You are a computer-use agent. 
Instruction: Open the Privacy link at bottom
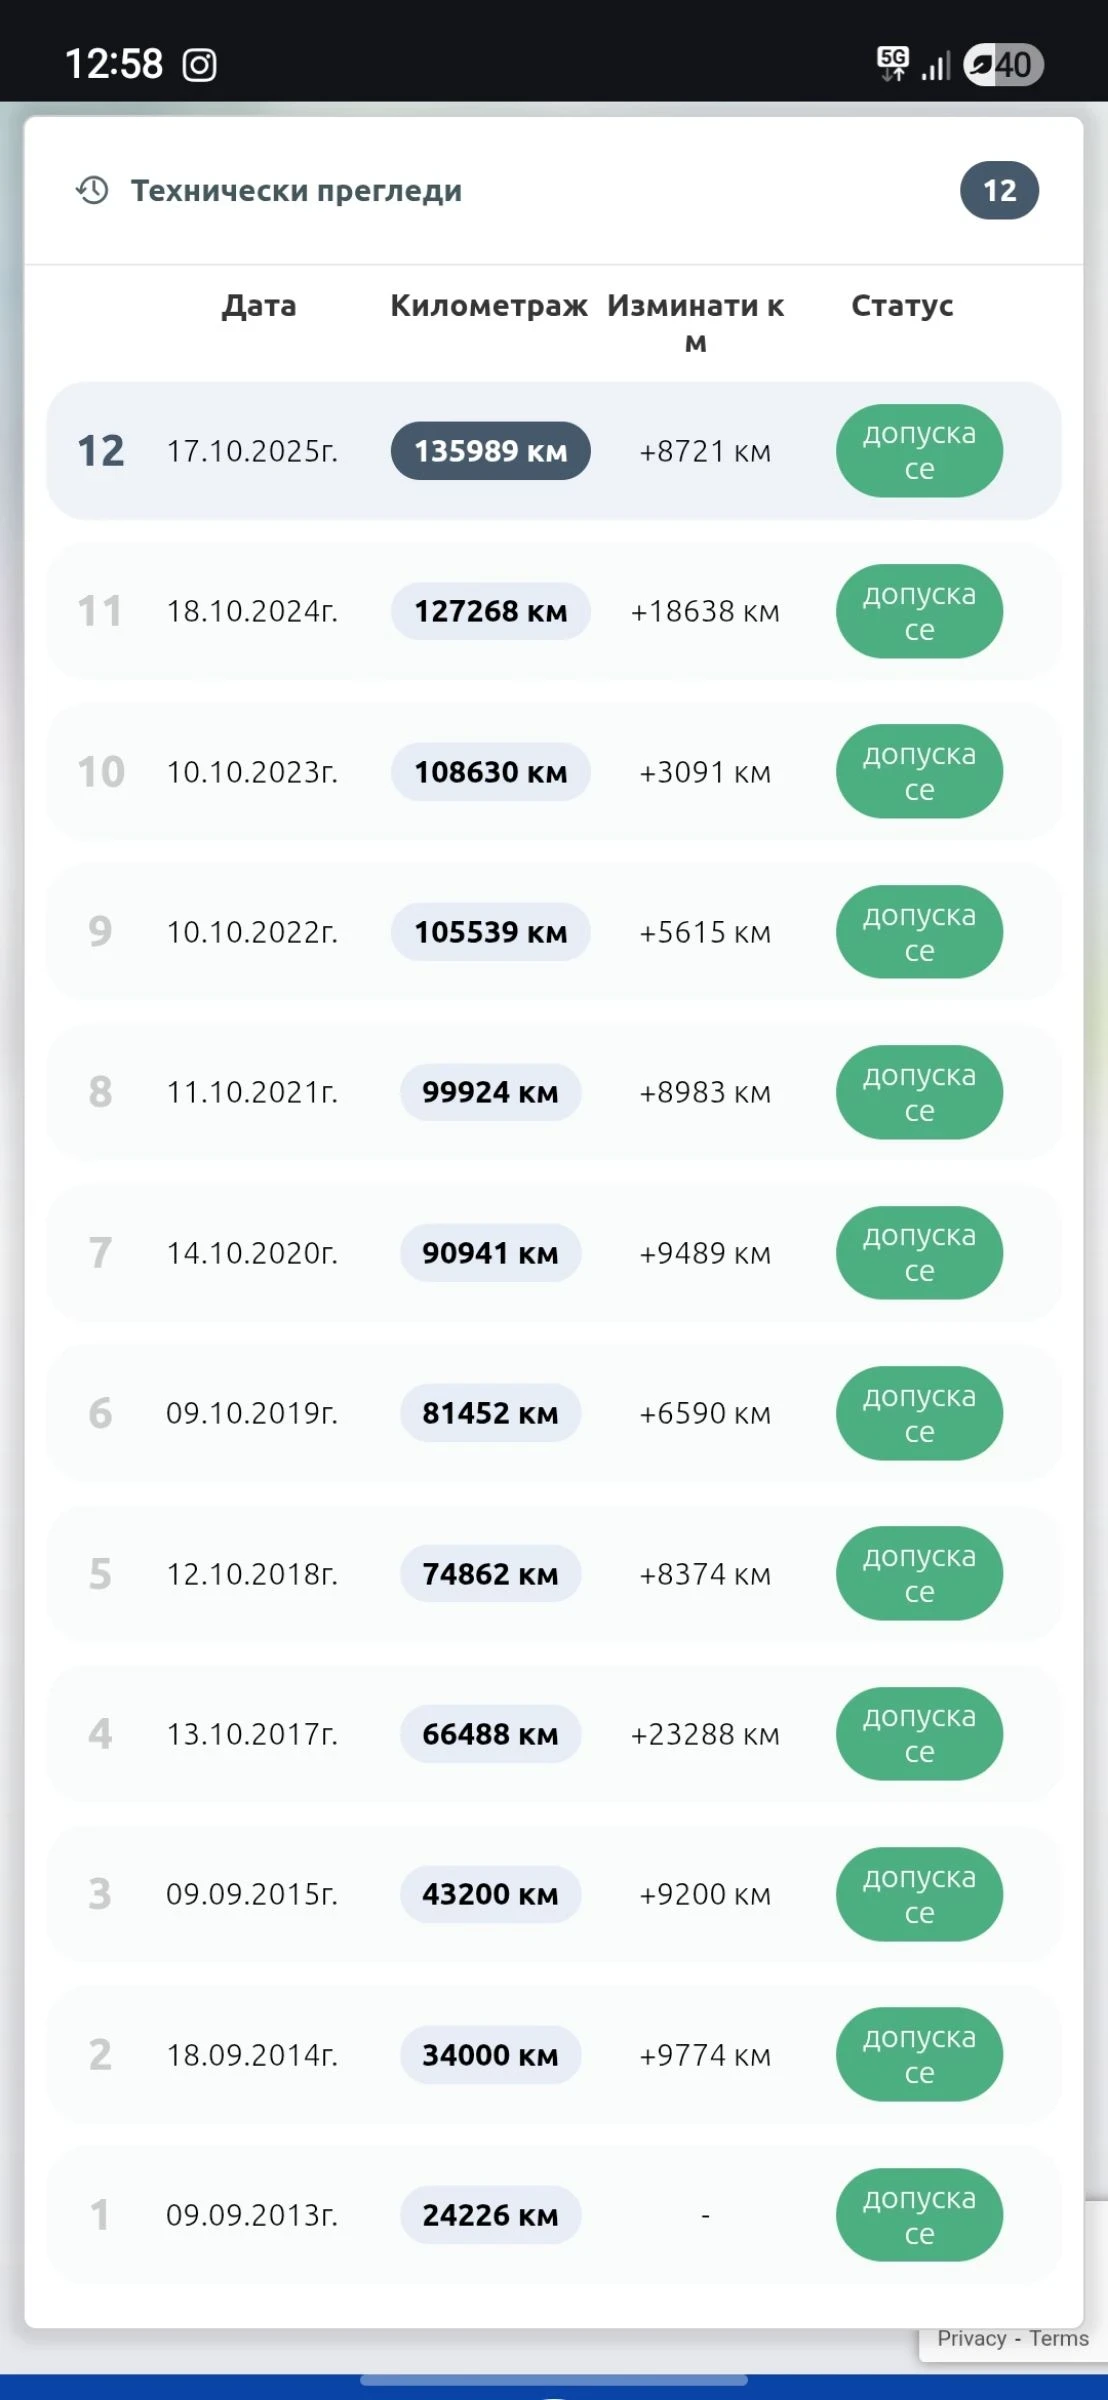[971, 2338]
